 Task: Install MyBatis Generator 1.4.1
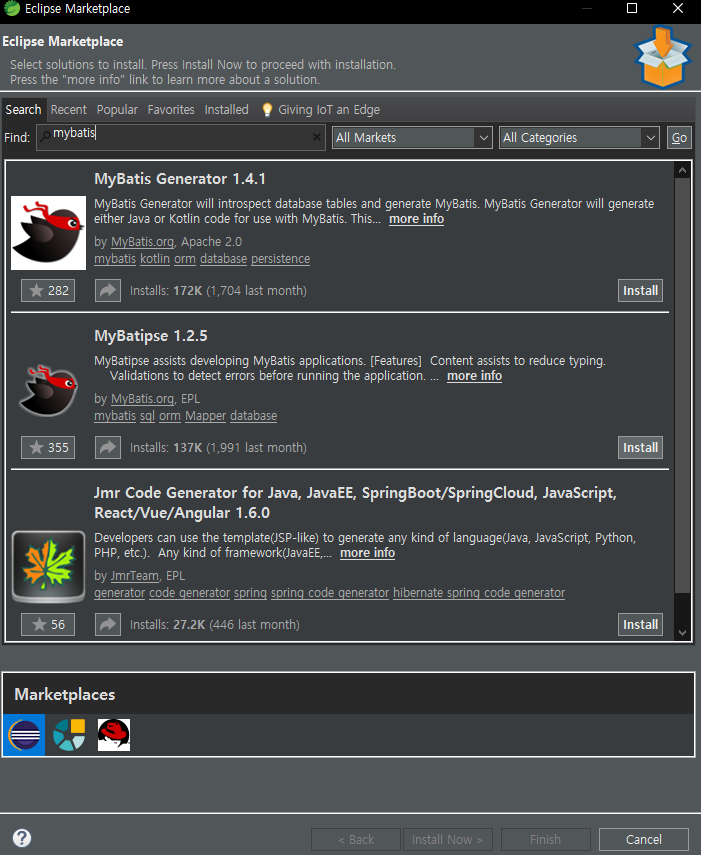coord(640,291)
